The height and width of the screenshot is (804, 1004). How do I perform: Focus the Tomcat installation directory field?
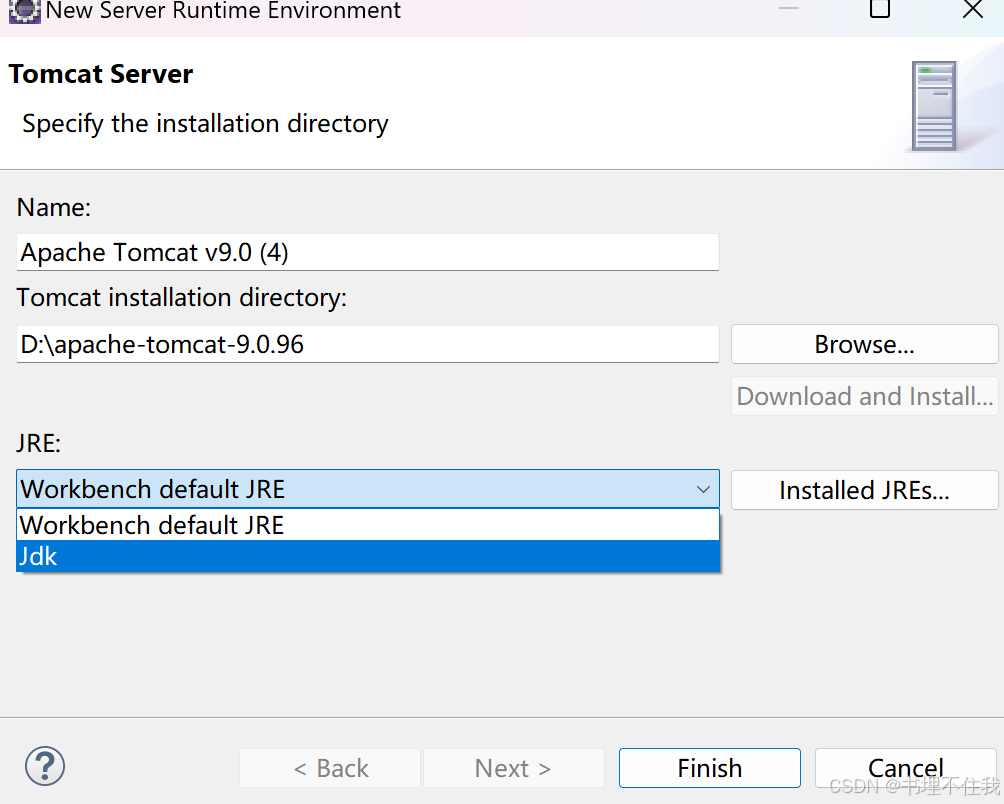[368, 344]
